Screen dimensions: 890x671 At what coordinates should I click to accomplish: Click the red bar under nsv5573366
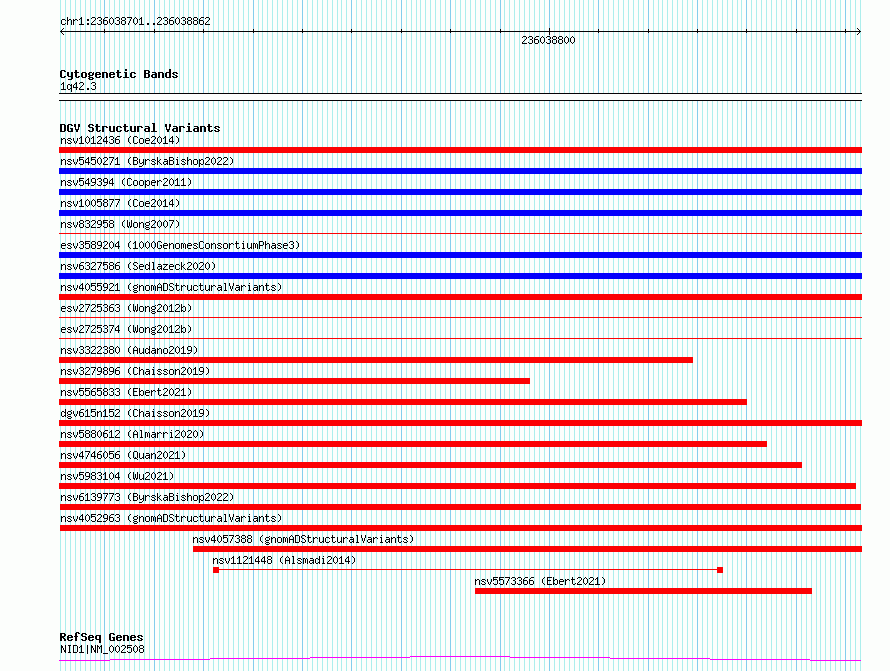643,591
